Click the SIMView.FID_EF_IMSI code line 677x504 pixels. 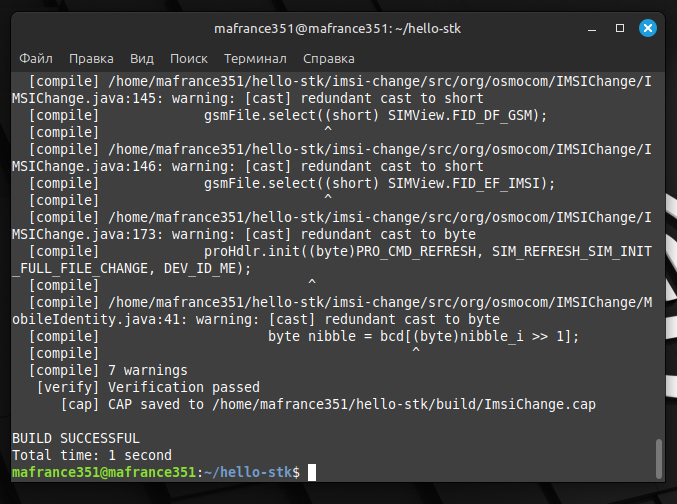click(379, 183)
